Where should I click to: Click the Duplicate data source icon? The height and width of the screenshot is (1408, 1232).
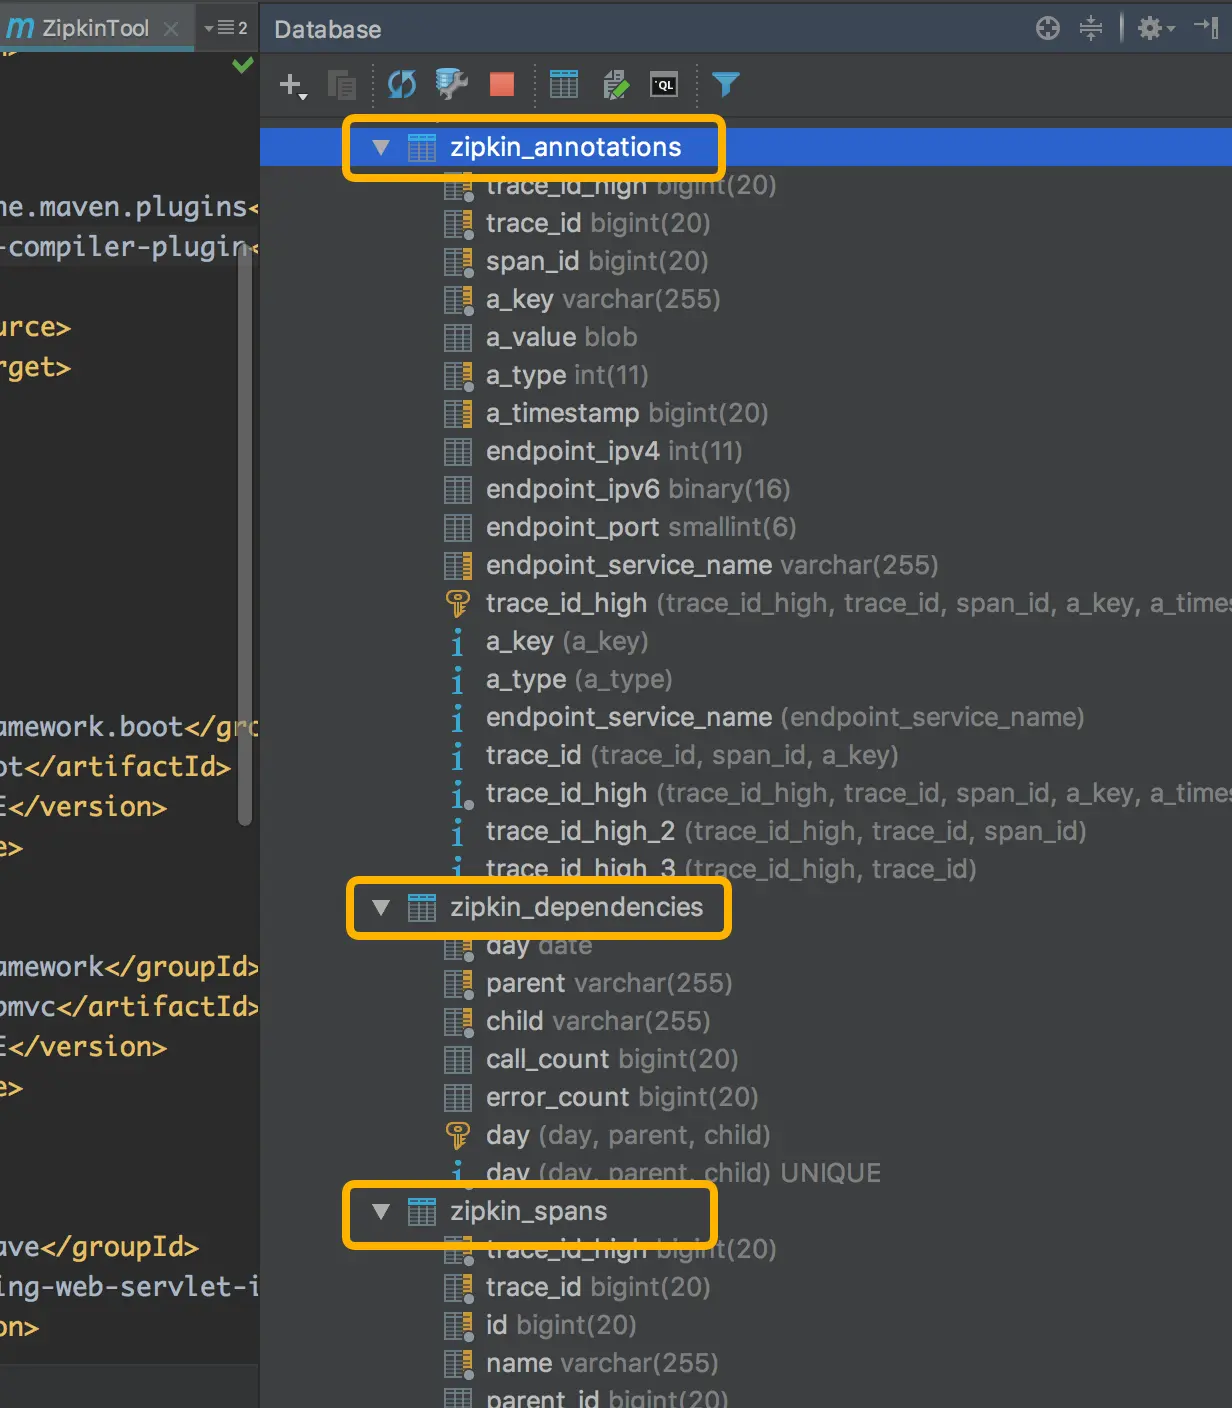pos(342,85)
